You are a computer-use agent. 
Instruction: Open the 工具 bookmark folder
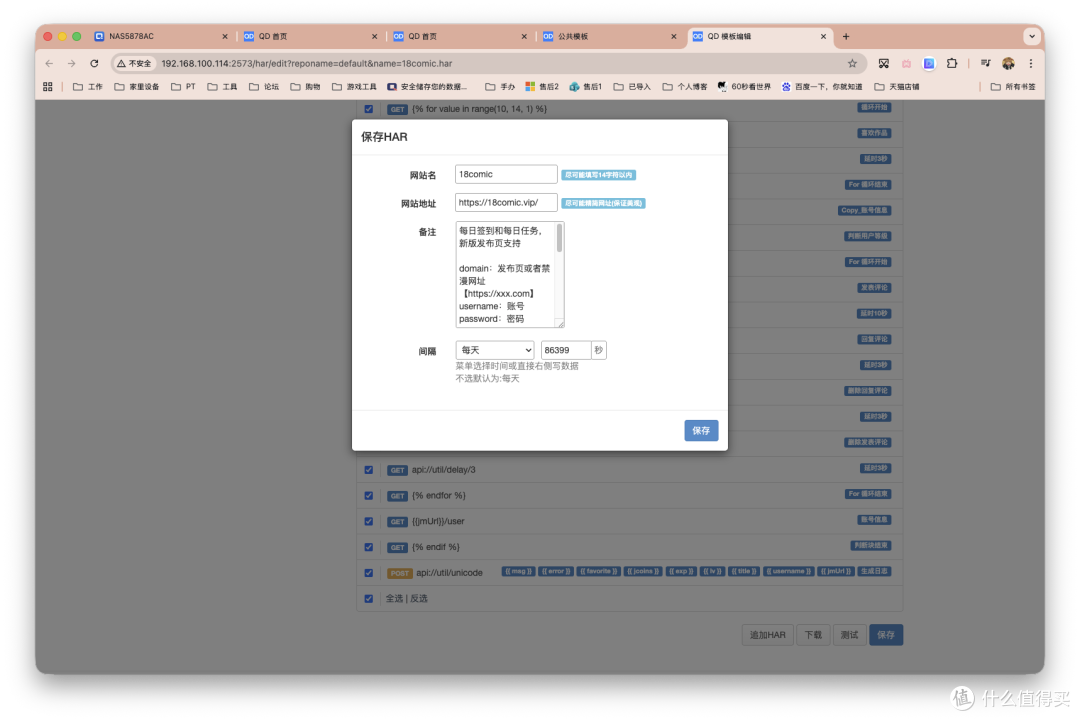coord(222,87)
